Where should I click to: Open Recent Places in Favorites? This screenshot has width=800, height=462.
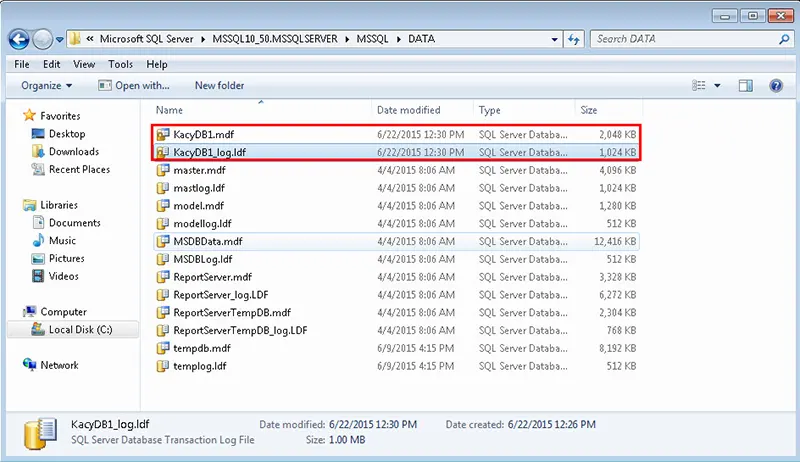pyautogui.click(x=79, y=170)
